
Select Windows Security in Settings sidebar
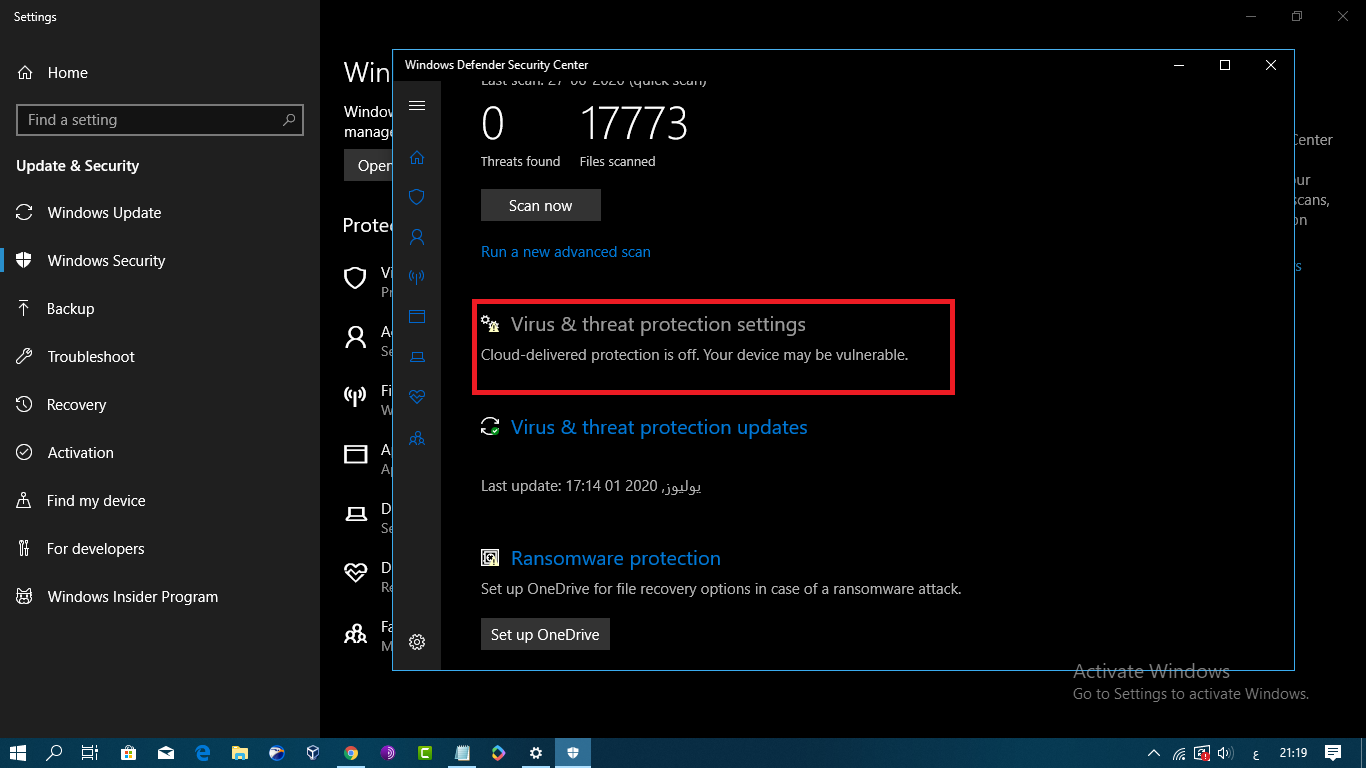160,261
